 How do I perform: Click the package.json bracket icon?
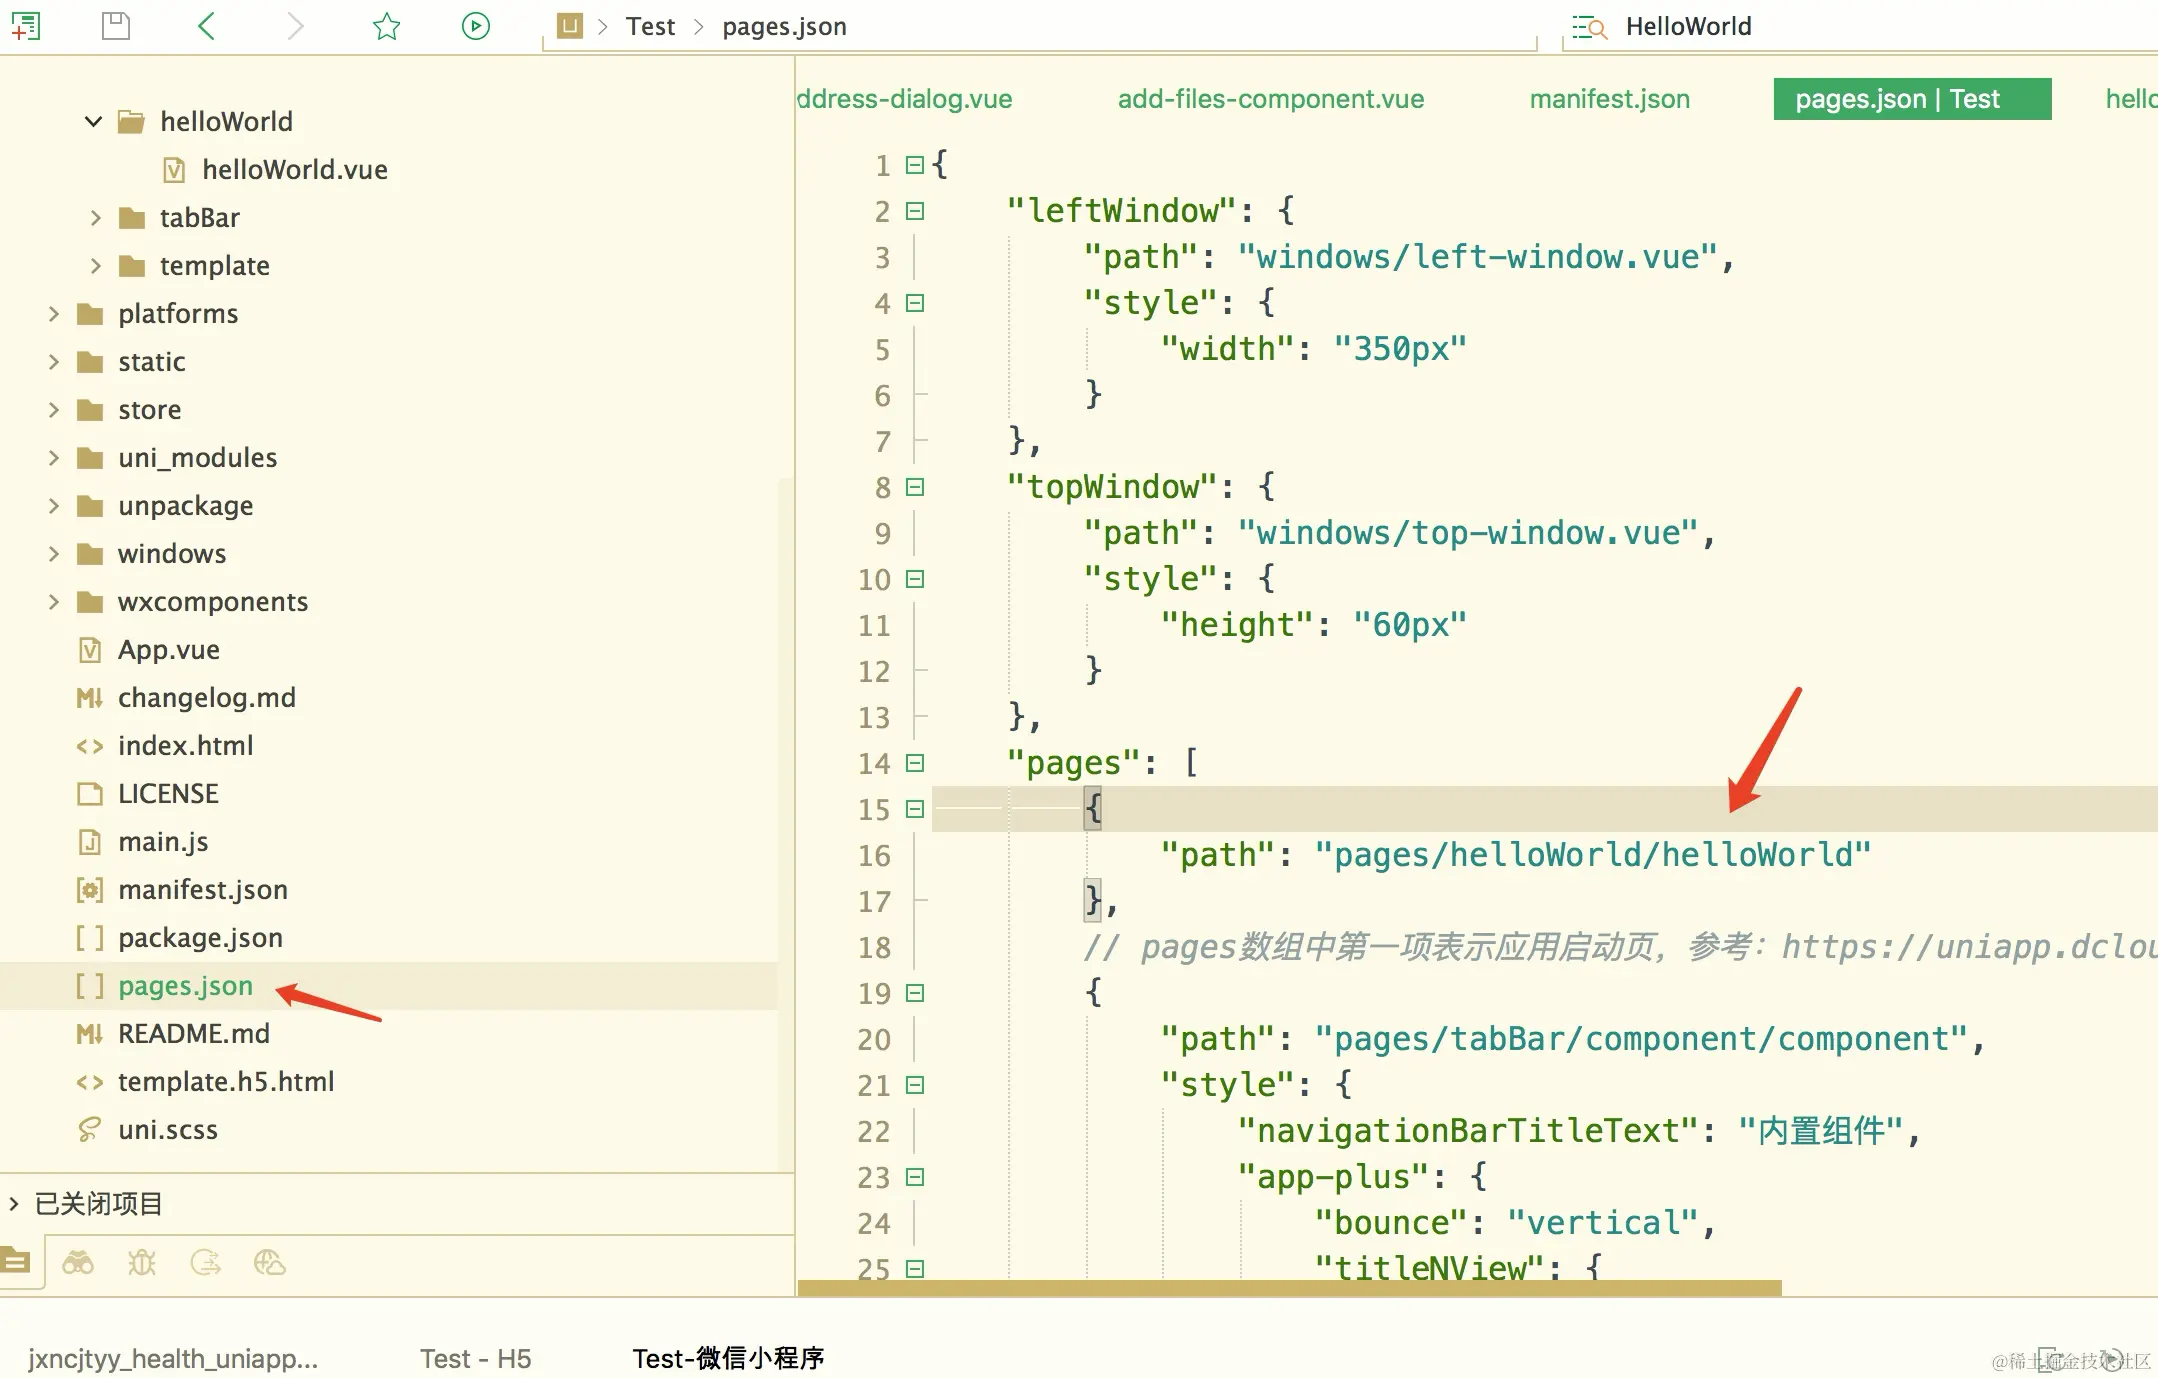90,938
